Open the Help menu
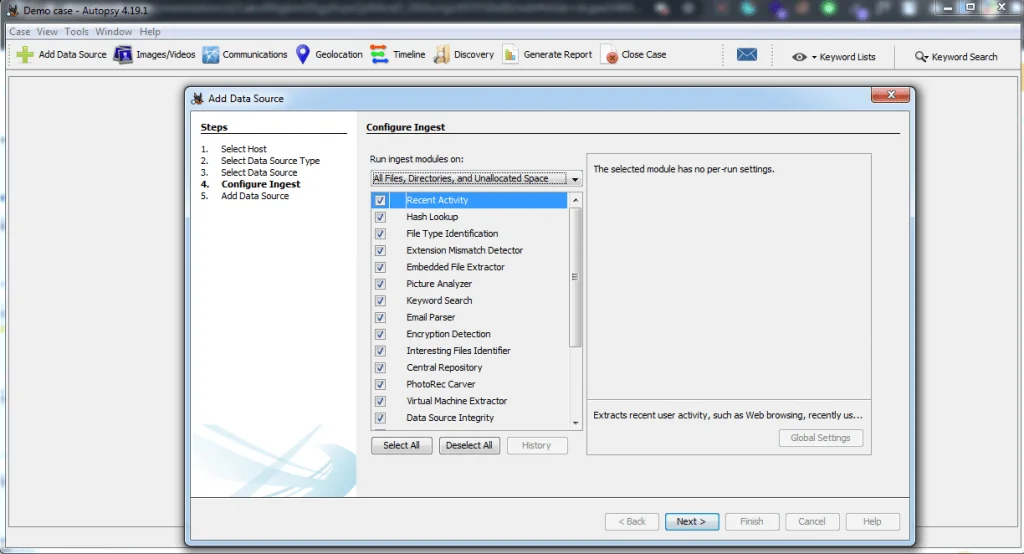1024x554 pixels. click(150, 31)
